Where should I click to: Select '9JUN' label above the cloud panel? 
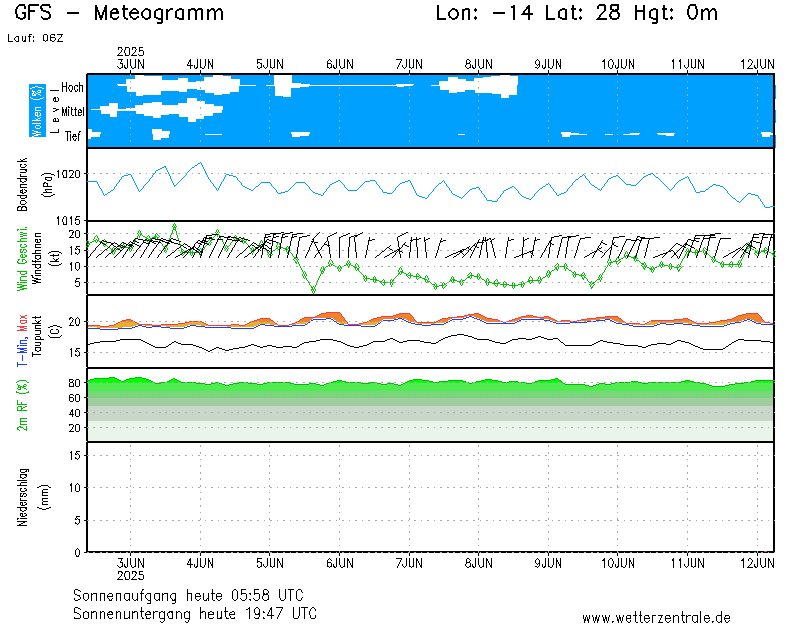click(x=548, y=64)
